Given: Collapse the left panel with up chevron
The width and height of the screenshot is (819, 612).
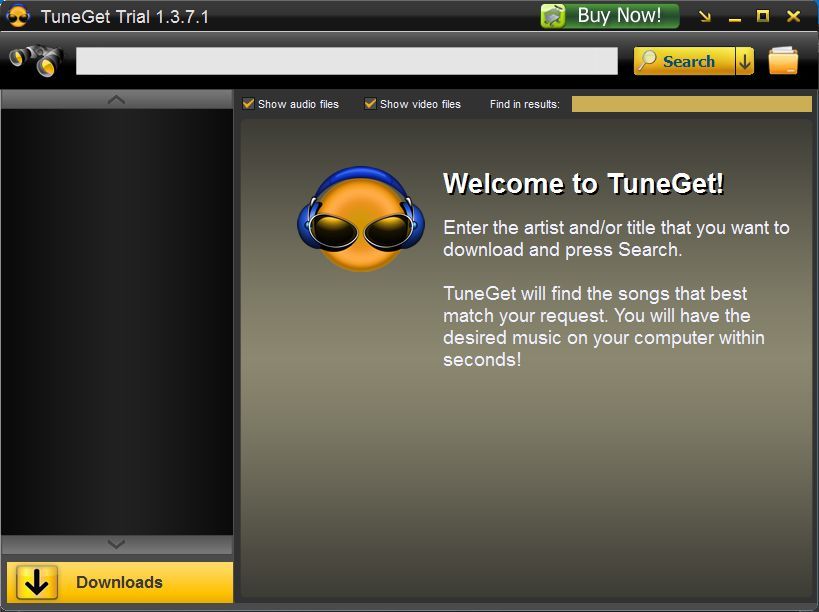Looking at the screenshot, I should click(116, 99).
